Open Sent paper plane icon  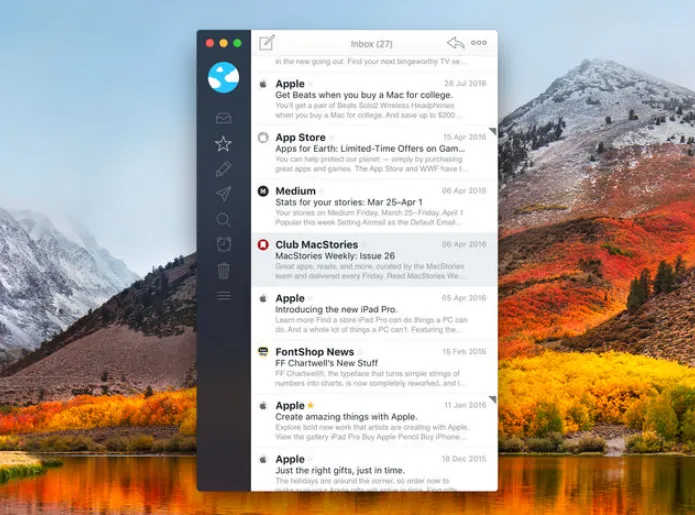tap(223, 194)
